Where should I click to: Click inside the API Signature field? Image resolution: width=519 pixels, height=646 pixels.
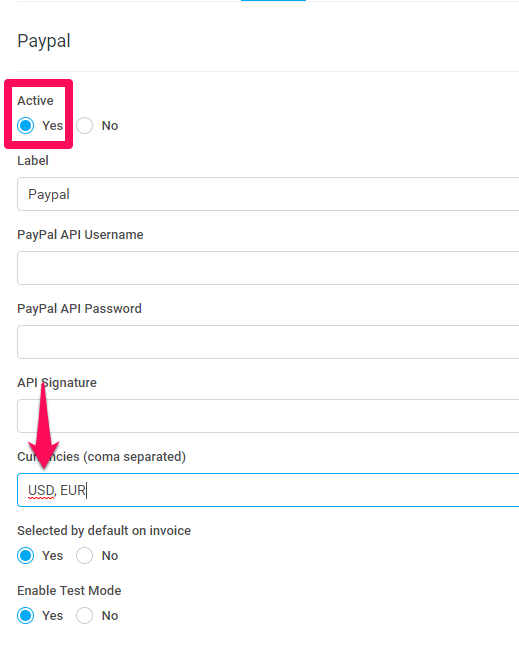[x=268, y=416]
